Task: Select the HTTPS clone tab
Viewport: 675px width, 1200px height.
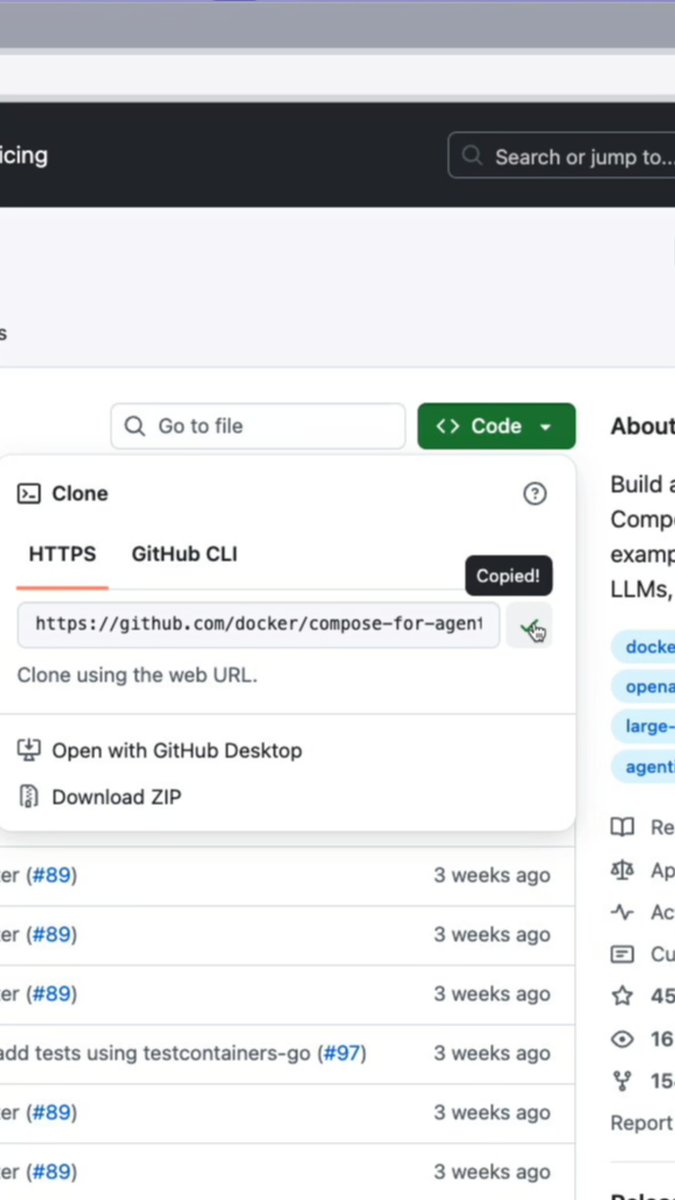Action: [x=62, y=554]
